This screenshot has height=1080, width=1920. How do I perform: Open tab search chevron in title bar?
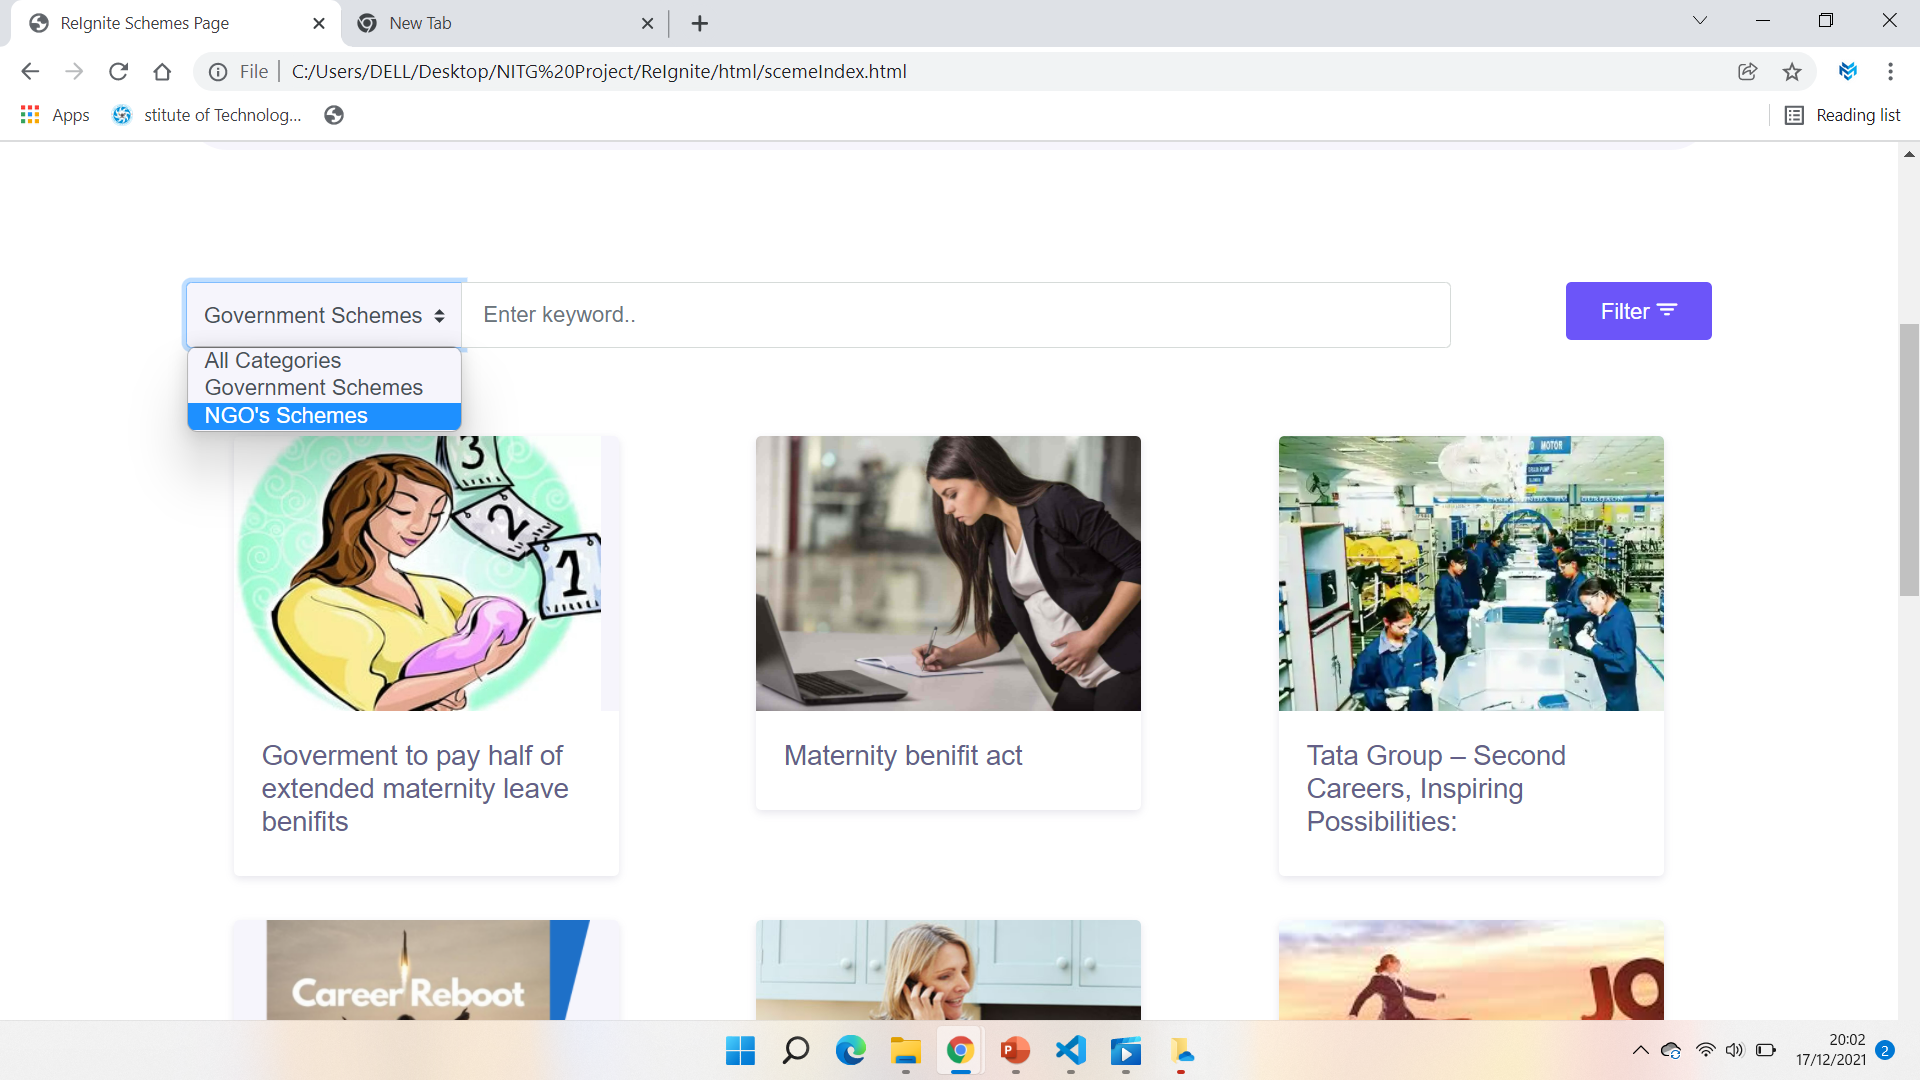click(1699, 21)
